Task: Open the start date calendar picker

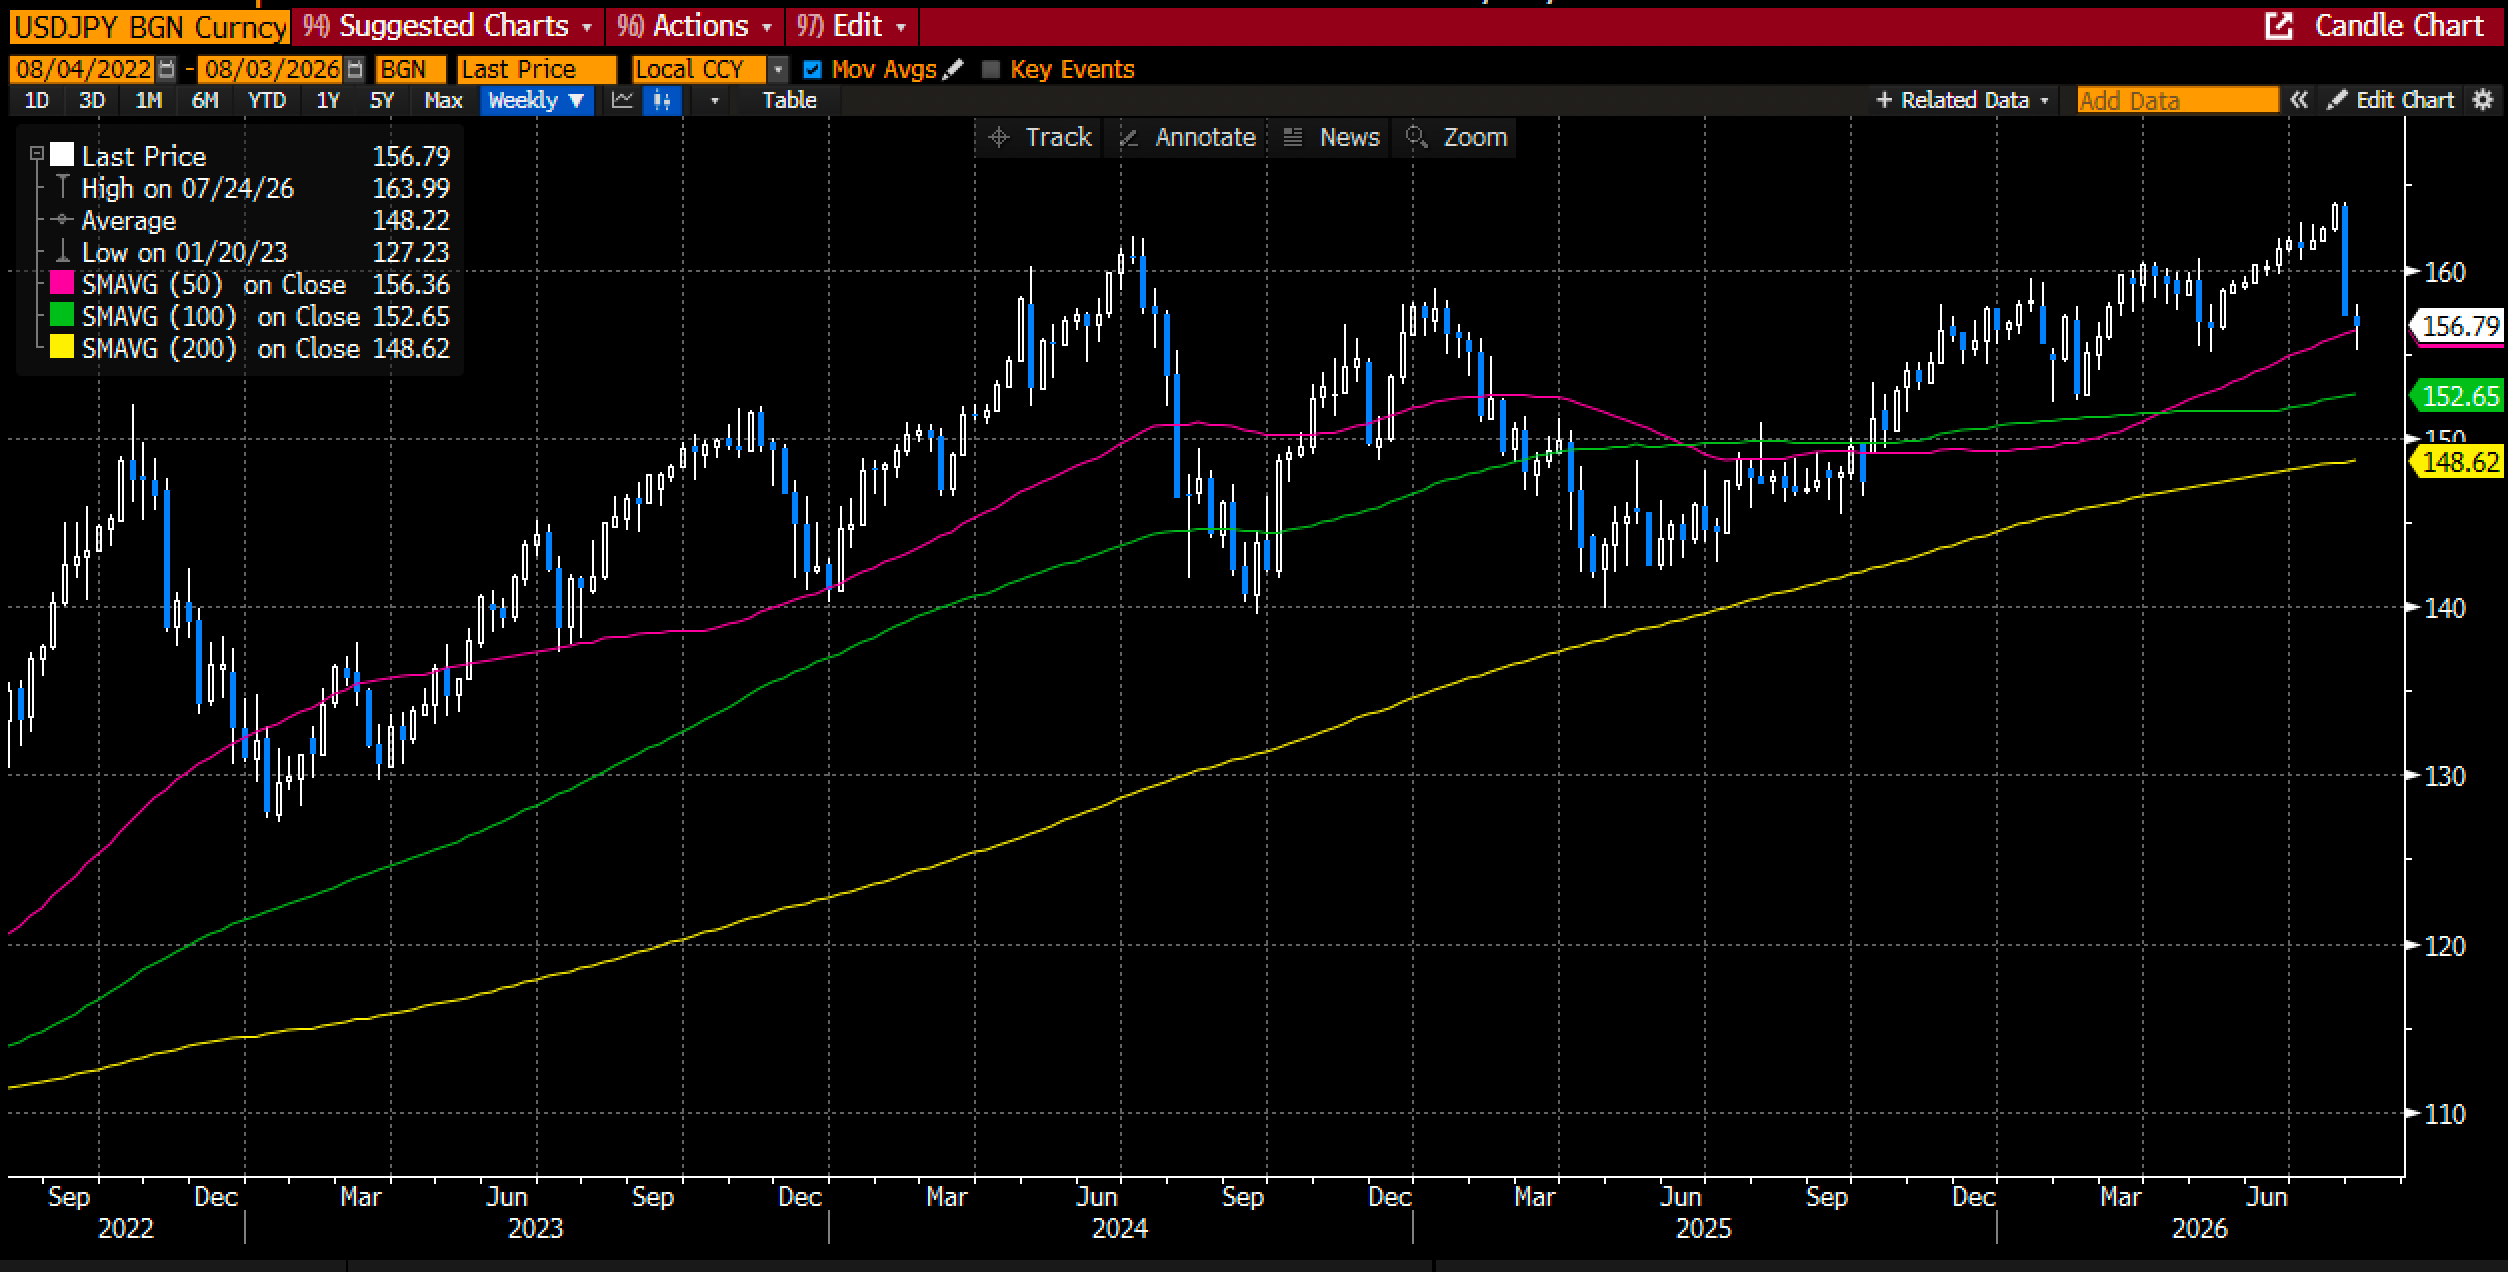Action: pyautogui.click(x=167, y=69)
